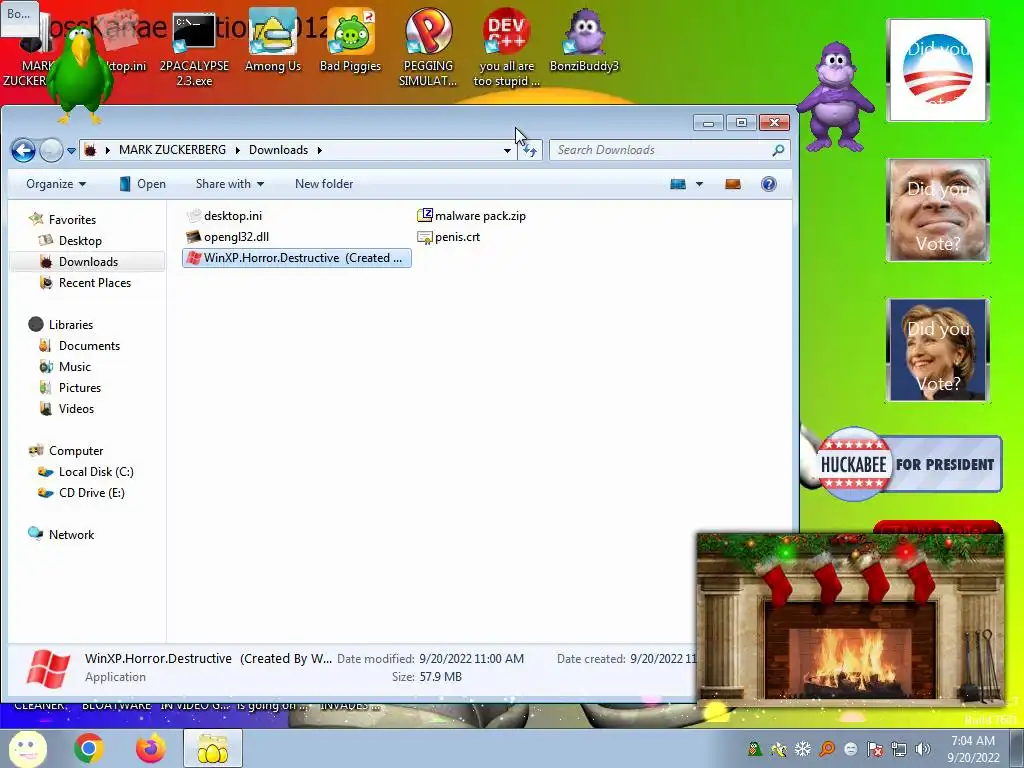Select the desktop.ini file

[x=225, y=216]
